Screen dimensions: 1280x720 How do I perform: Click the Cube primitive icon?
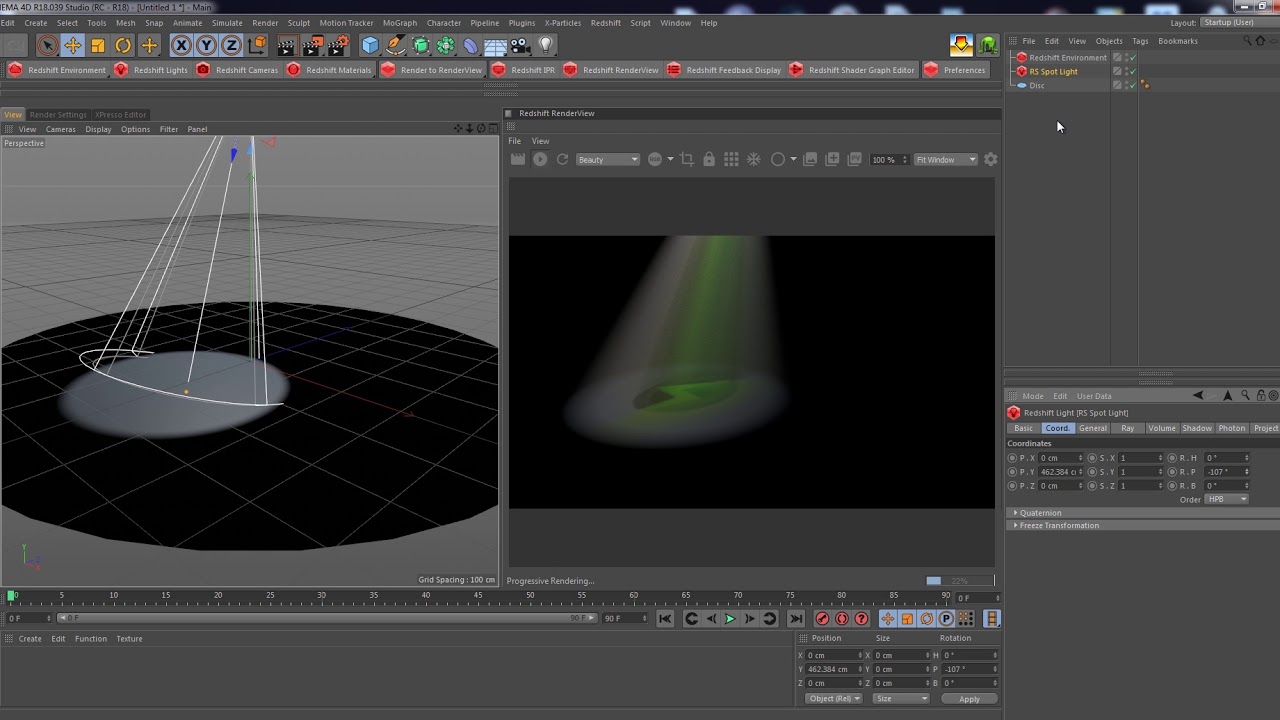click(370, 45)
